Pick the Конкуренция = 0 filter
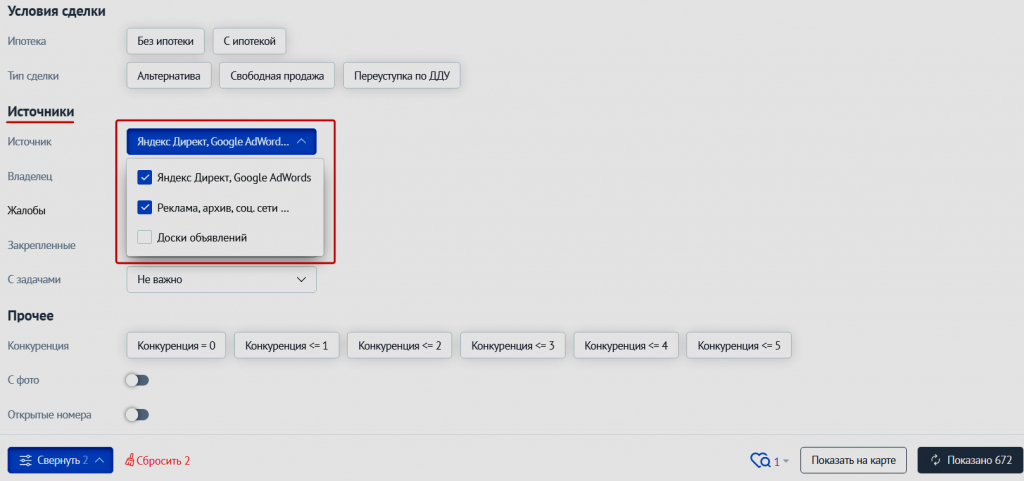This screenshot has width=1024, height=481. [176, 346]
